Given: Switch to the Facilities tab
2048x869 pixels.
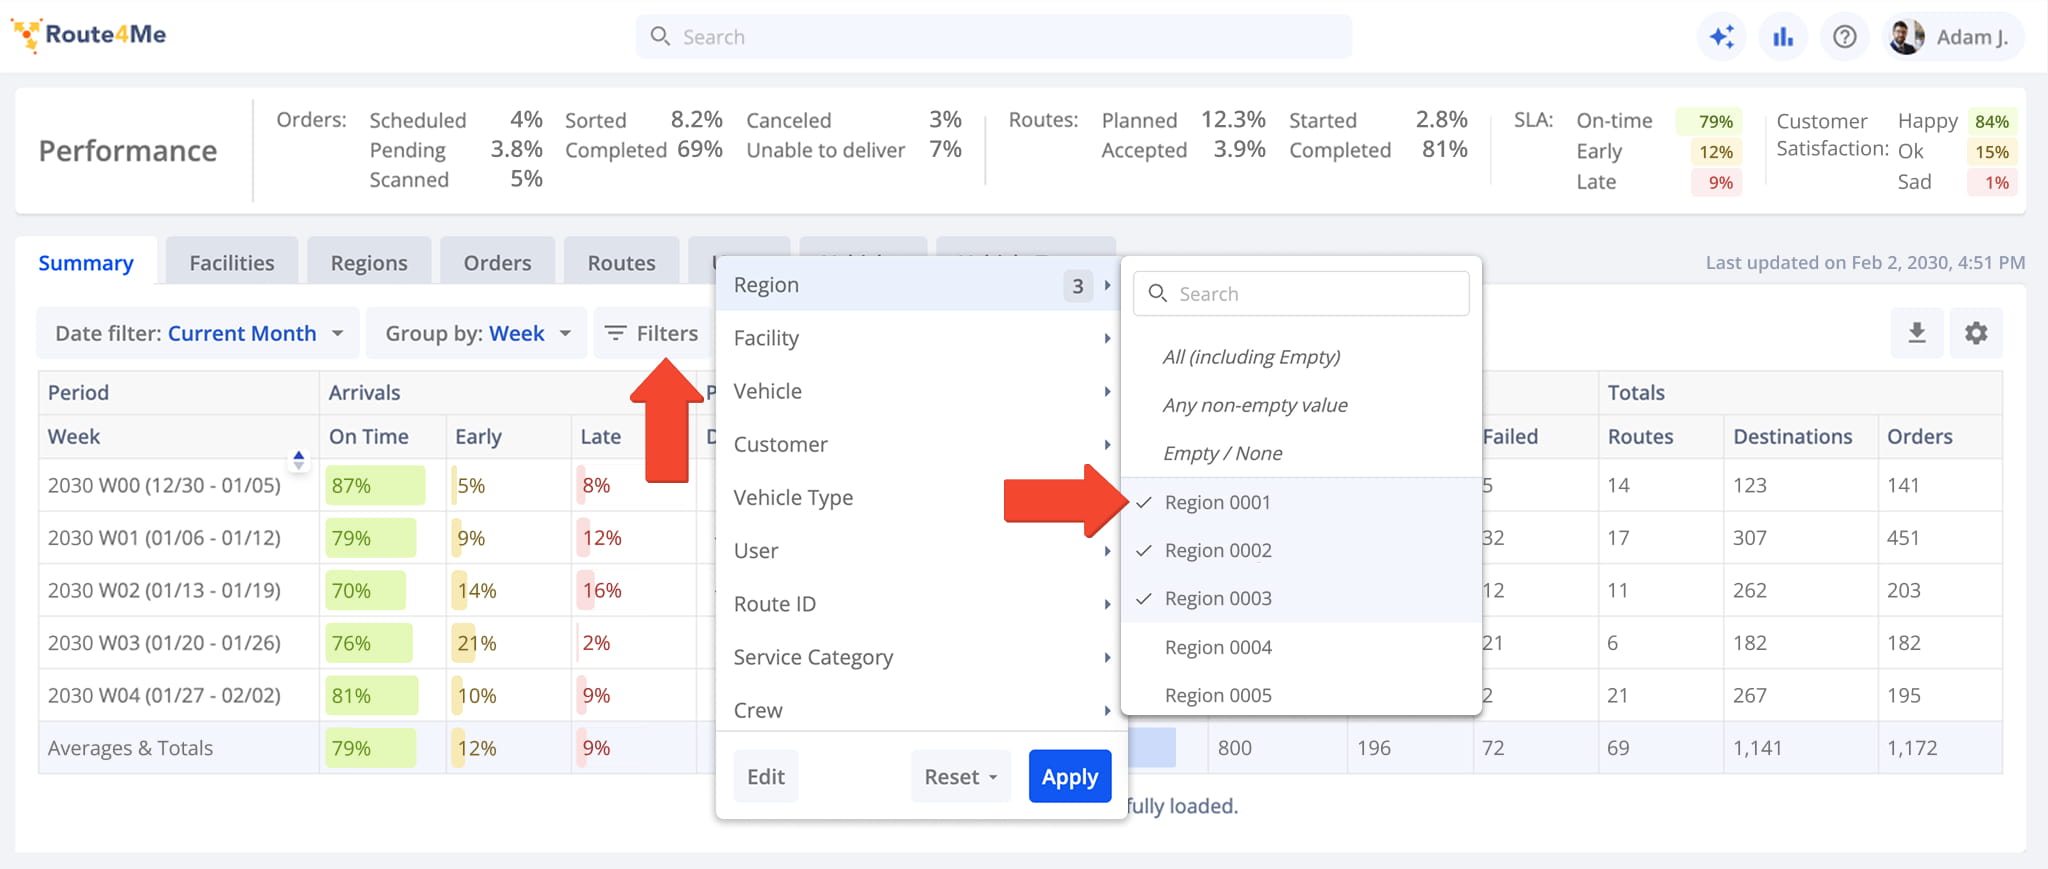Looking at the screenshot, I should click(232, 263).
